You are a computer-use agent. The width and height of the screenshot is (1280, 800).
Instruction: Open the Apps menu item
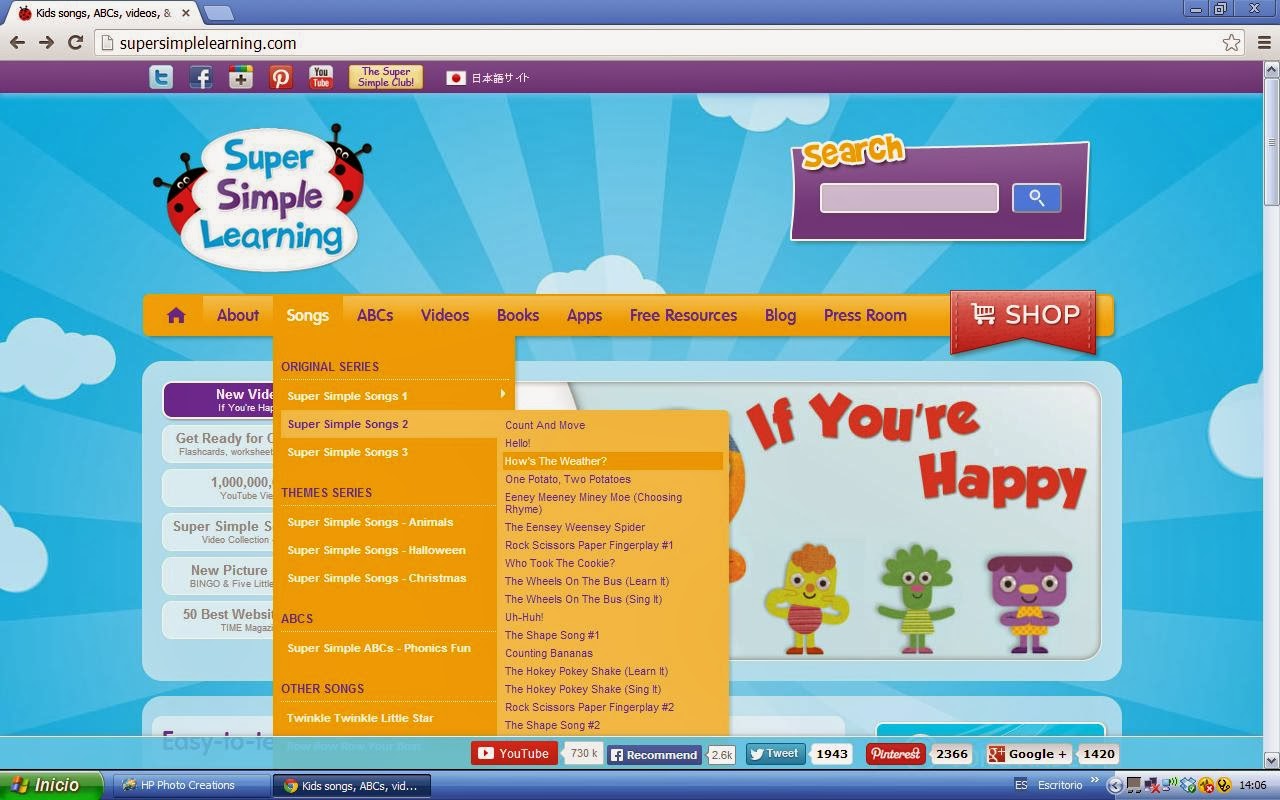click(x=584, y=315)
